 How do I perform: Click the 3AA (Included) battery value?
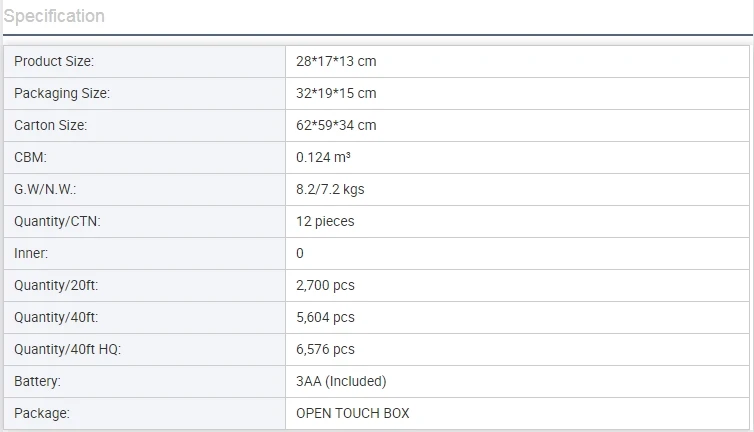pos(341,381)
